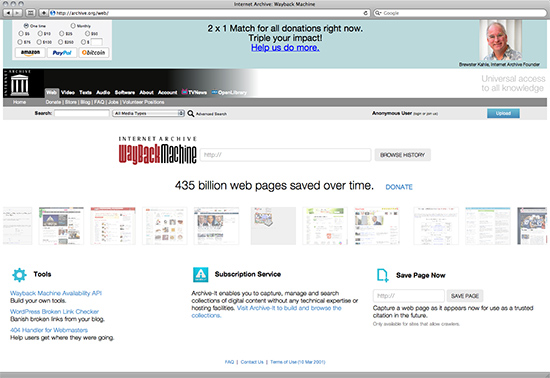Open the Software tab
This screenshot has height=378, width=550.
tap(125, 93)
